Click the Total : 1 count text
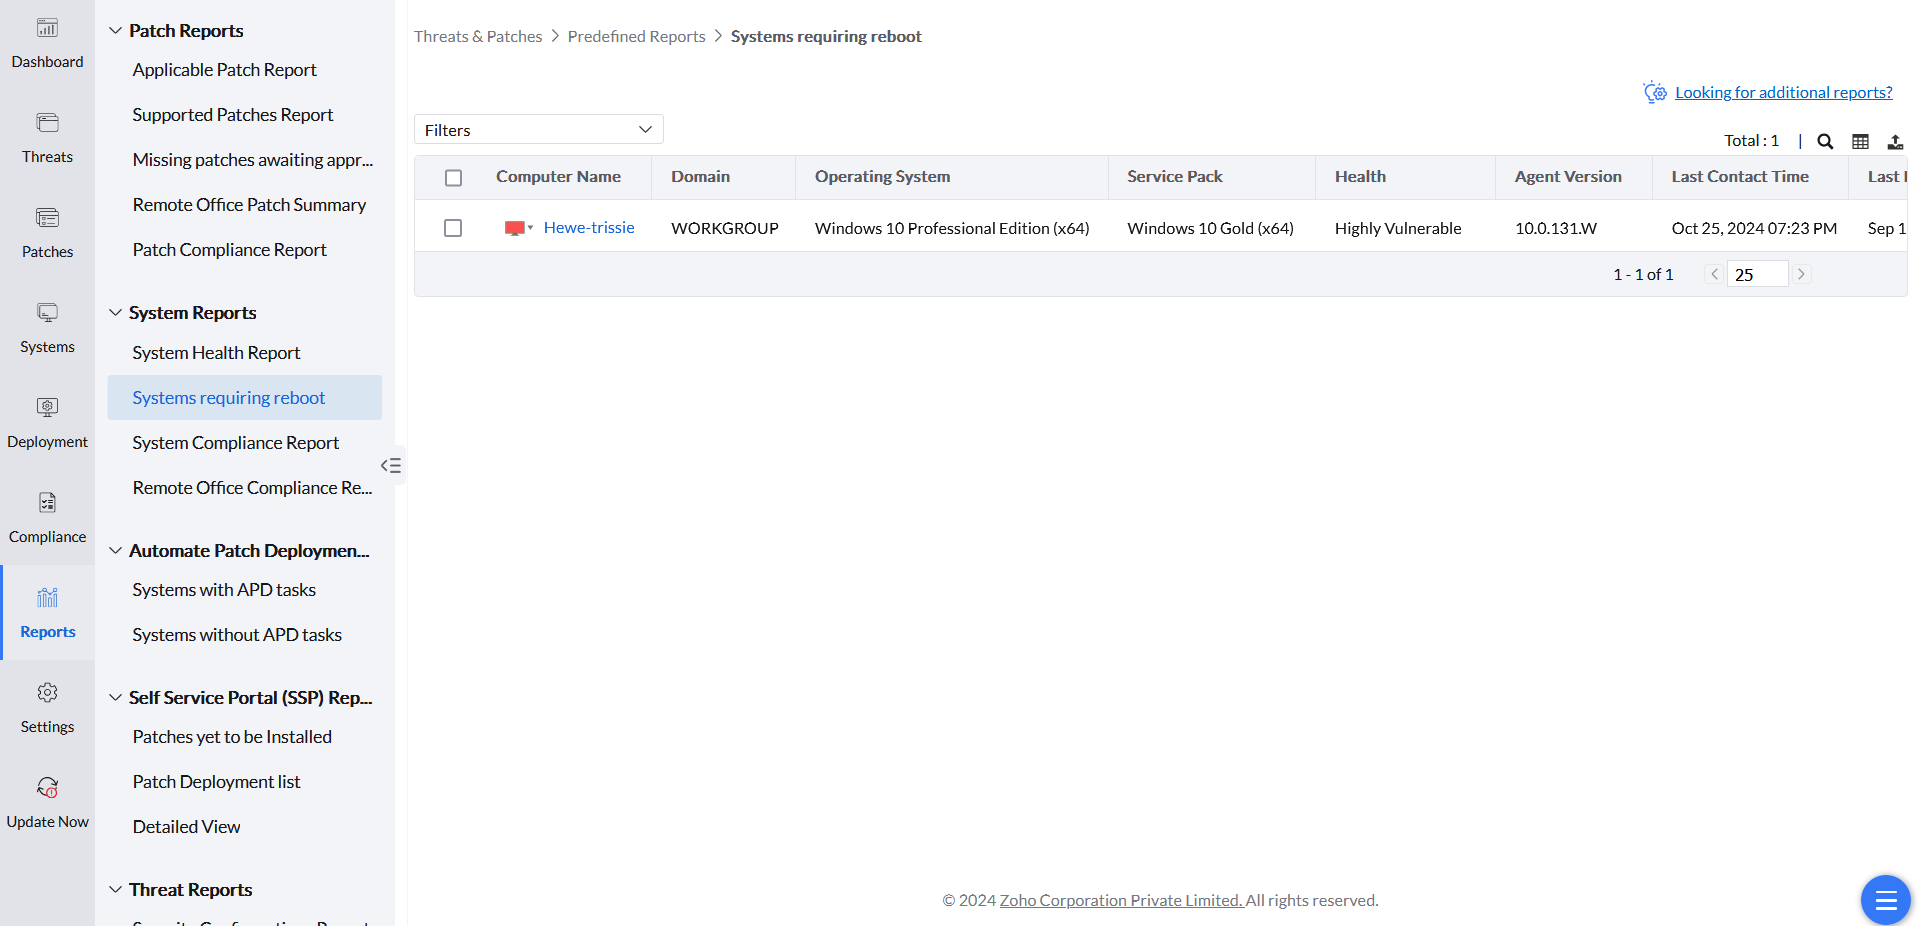 (1752, 141)
